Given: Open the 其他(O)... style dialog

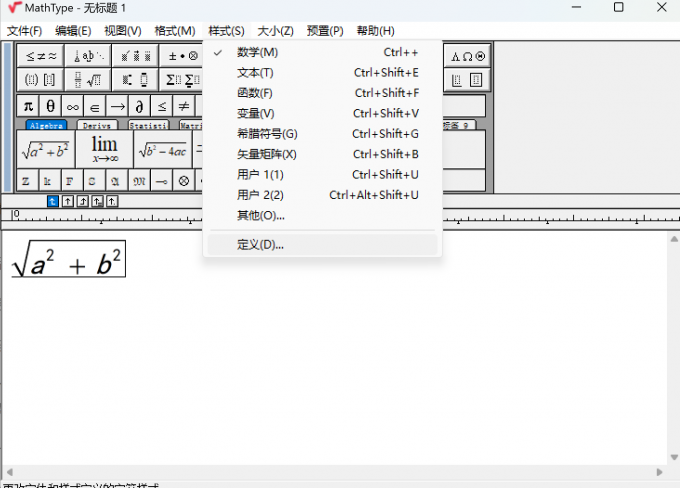Looking at the screenshot, I should pos(322,216).
